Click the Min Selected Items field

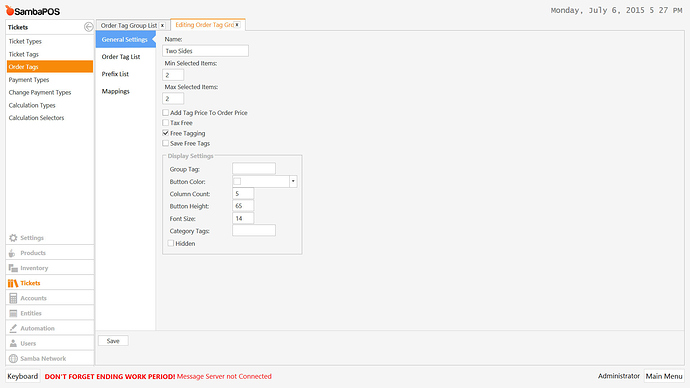point(173,75)
